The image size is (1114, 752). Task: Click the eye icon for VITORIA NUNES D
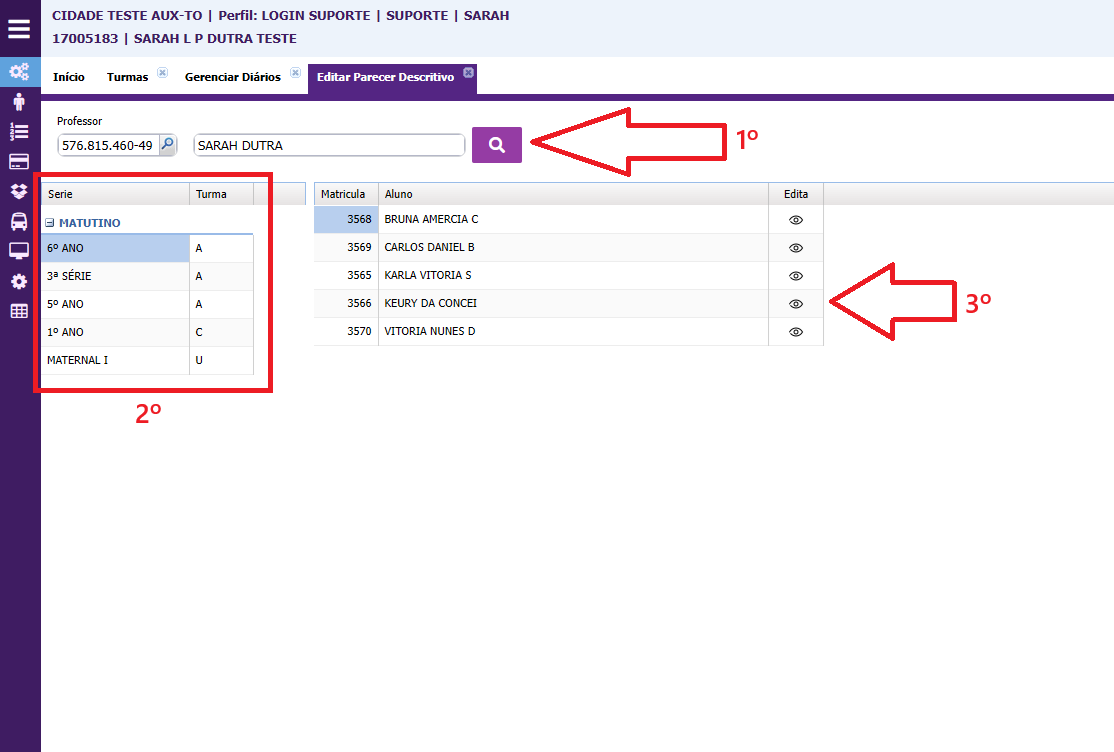tap(796, 331)
